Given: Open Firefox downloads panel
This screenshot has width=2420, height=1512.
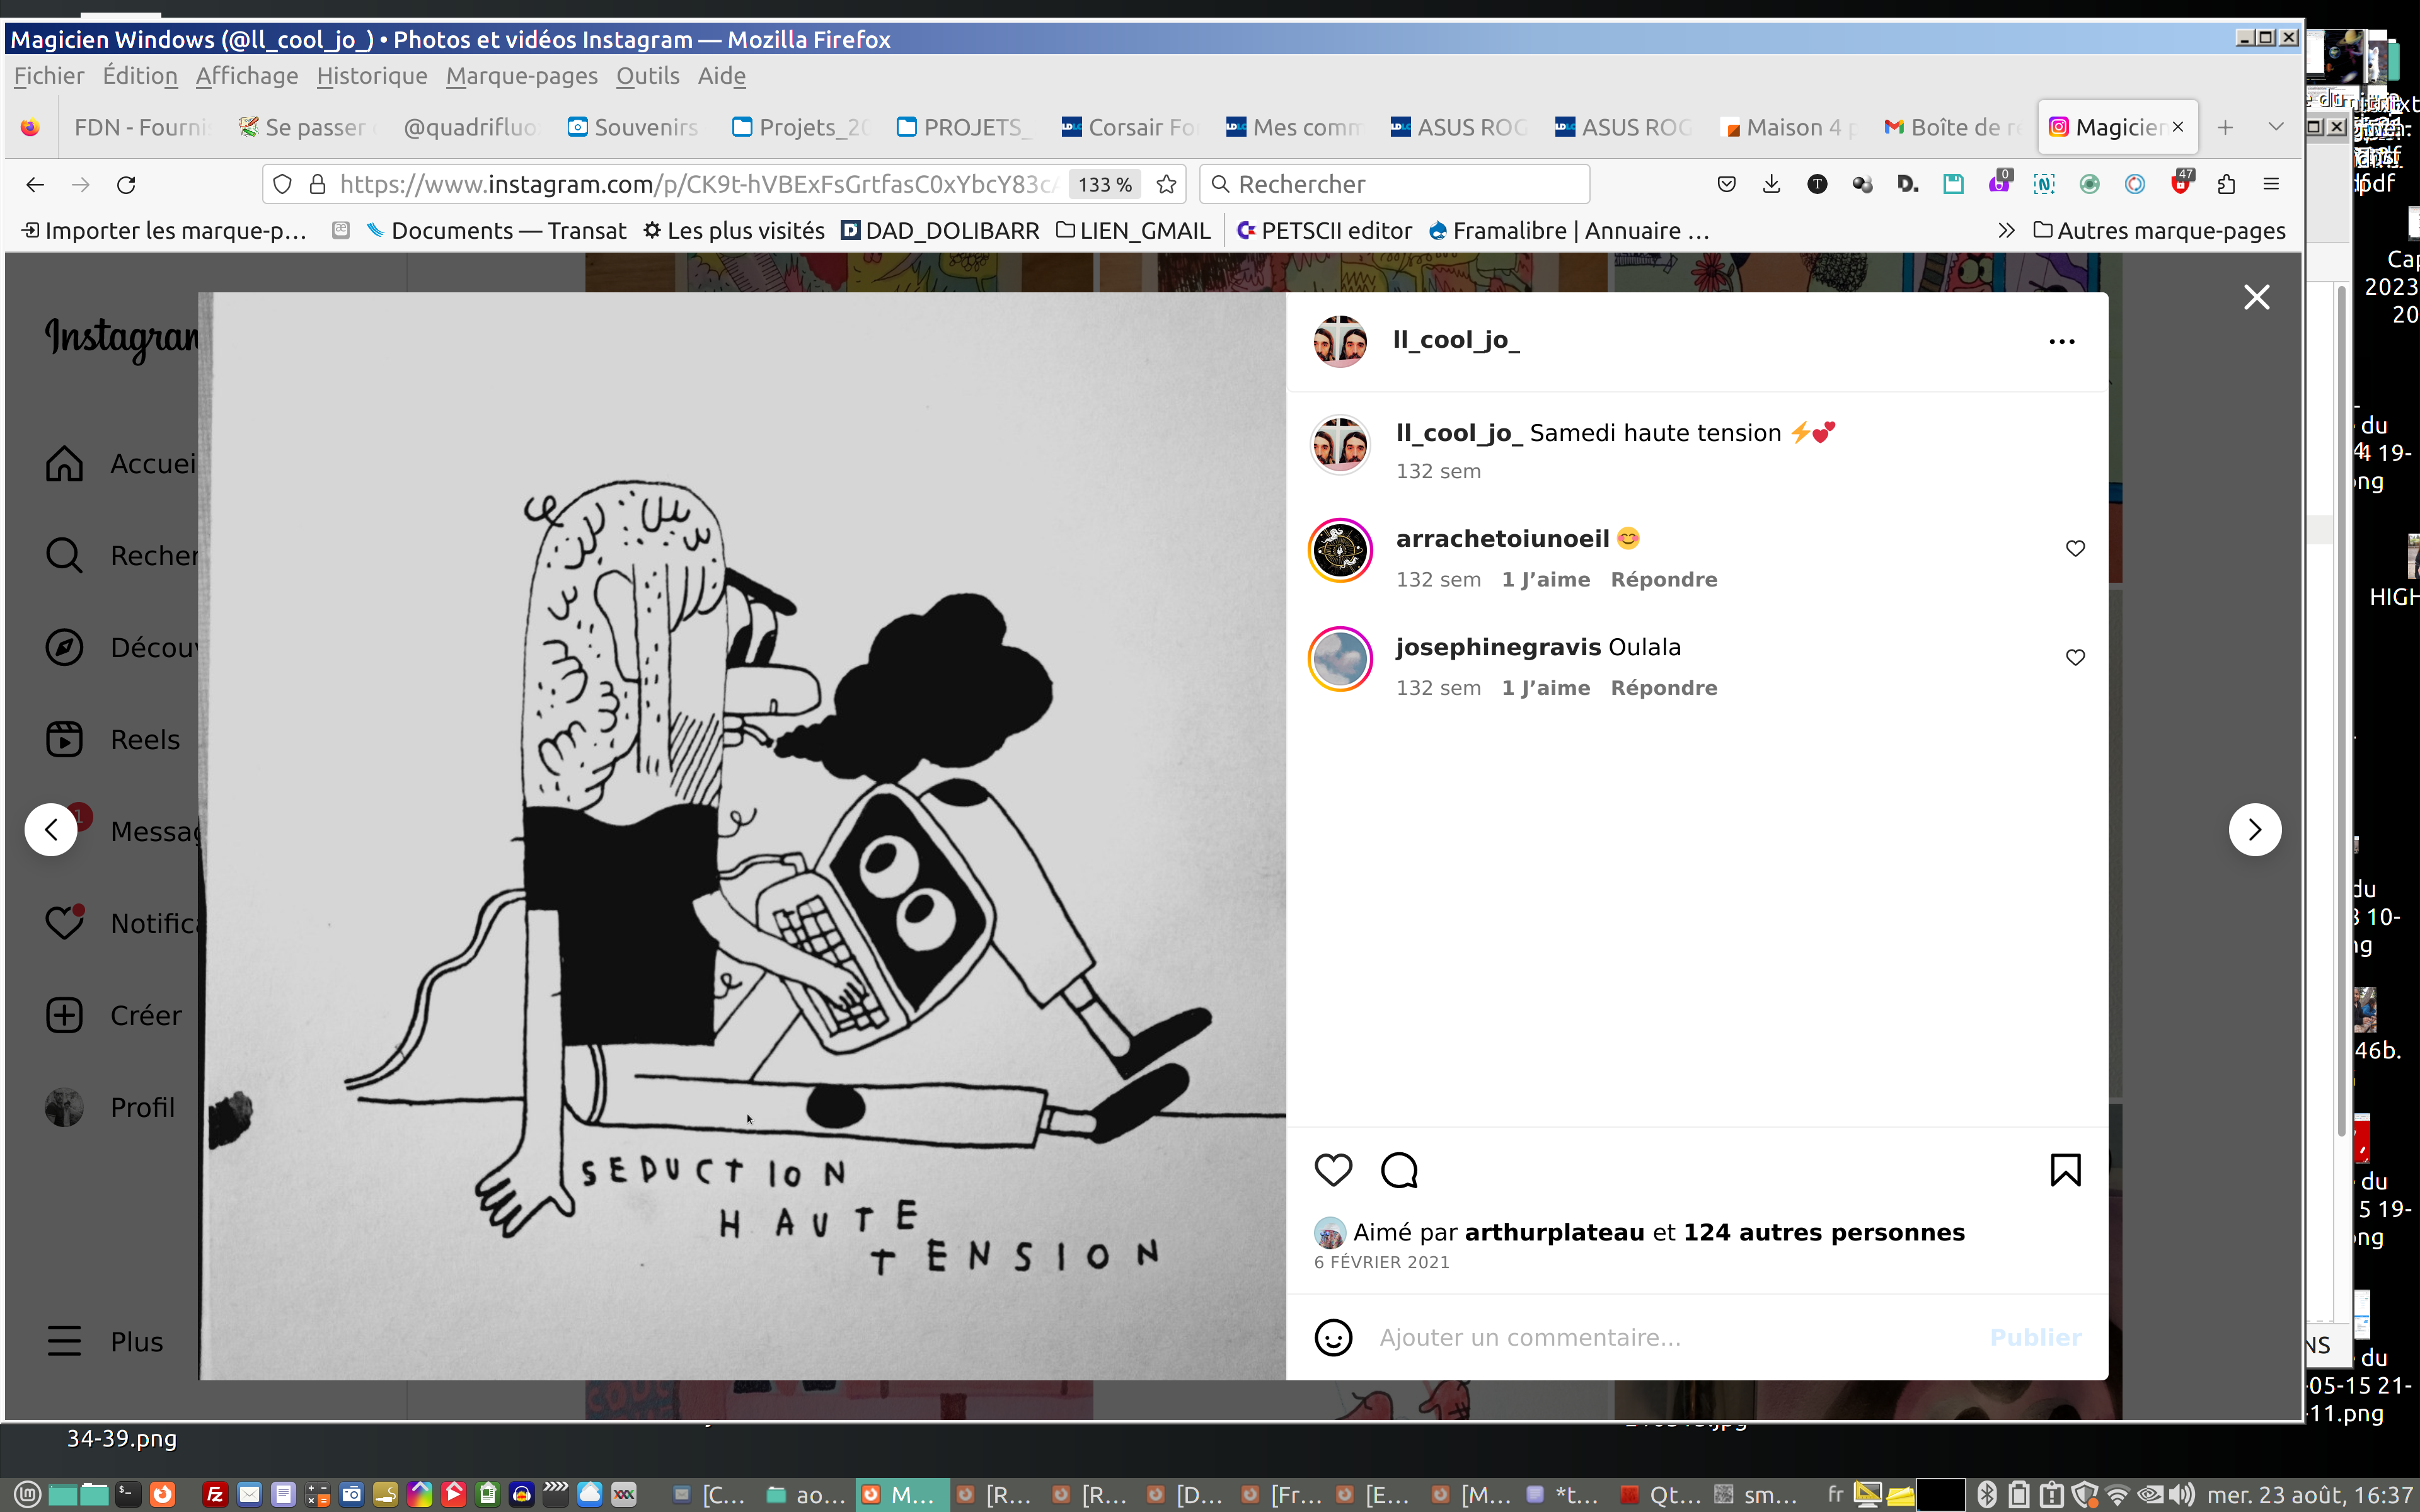Looking at the screenshot, I should coord(1771,184).
